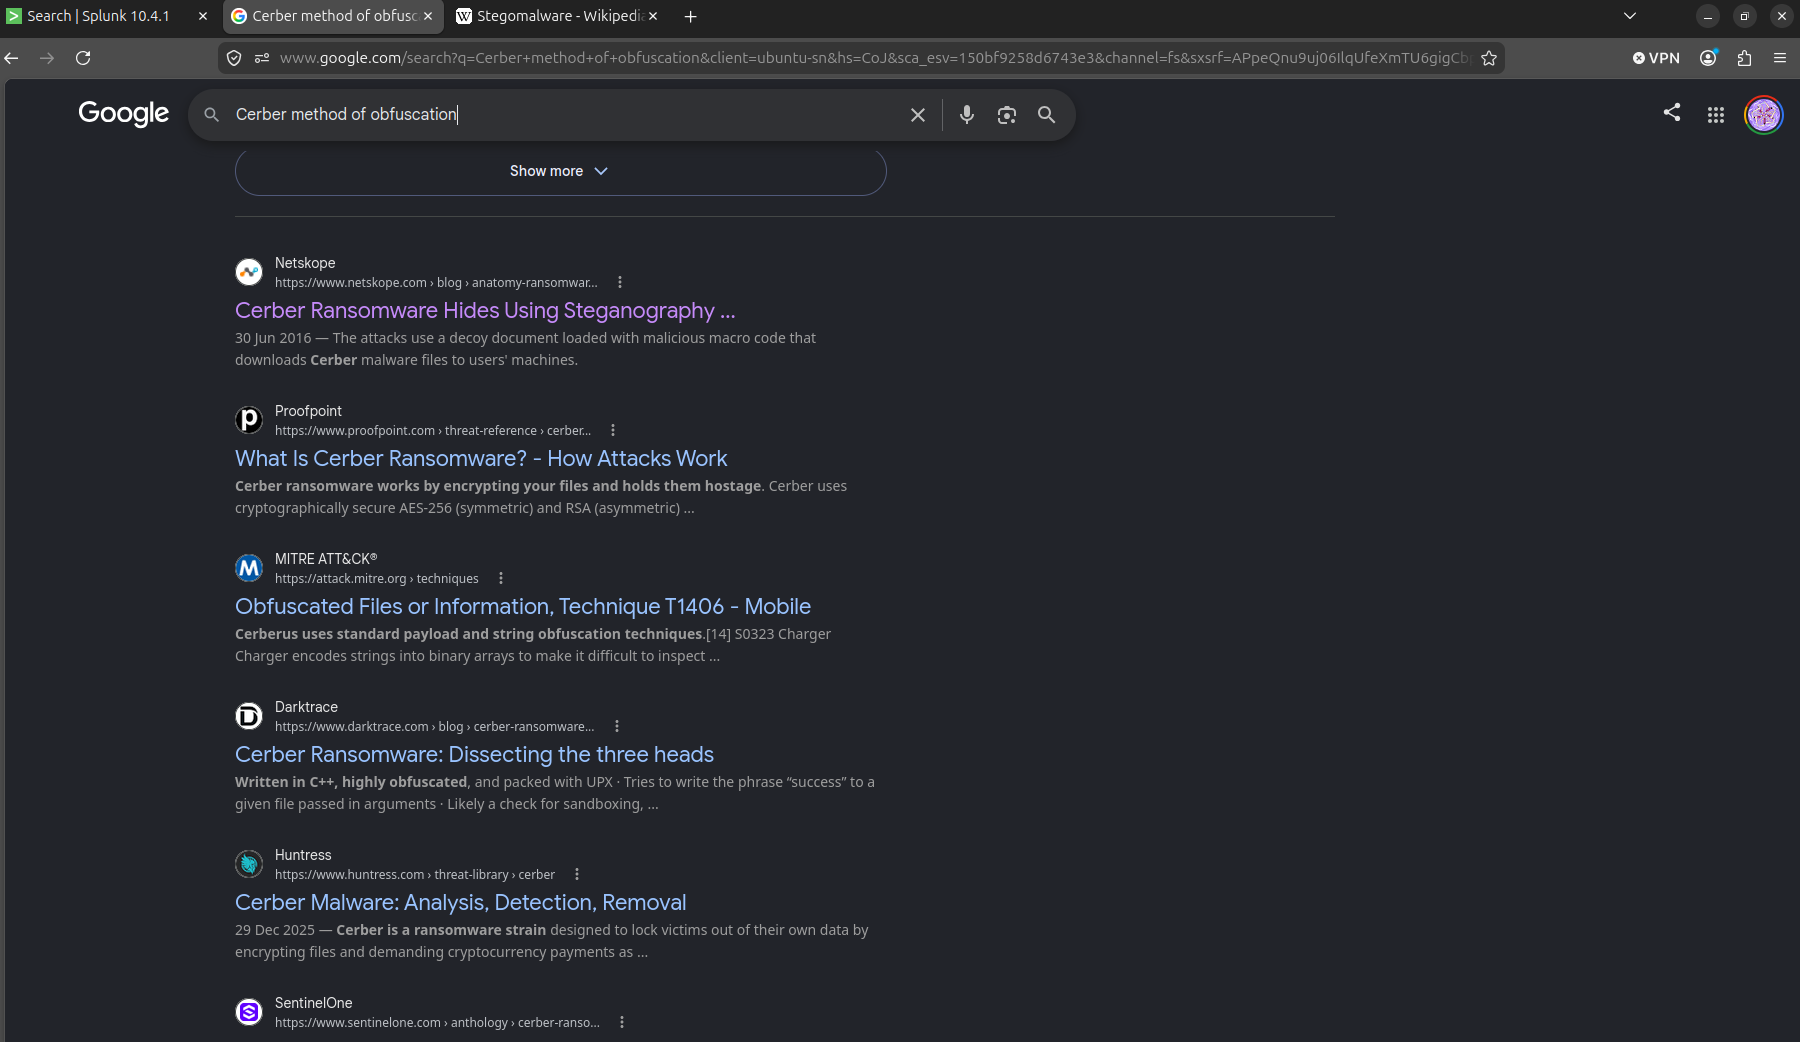Open more options for Netskope result

click(x=620, y=282)
